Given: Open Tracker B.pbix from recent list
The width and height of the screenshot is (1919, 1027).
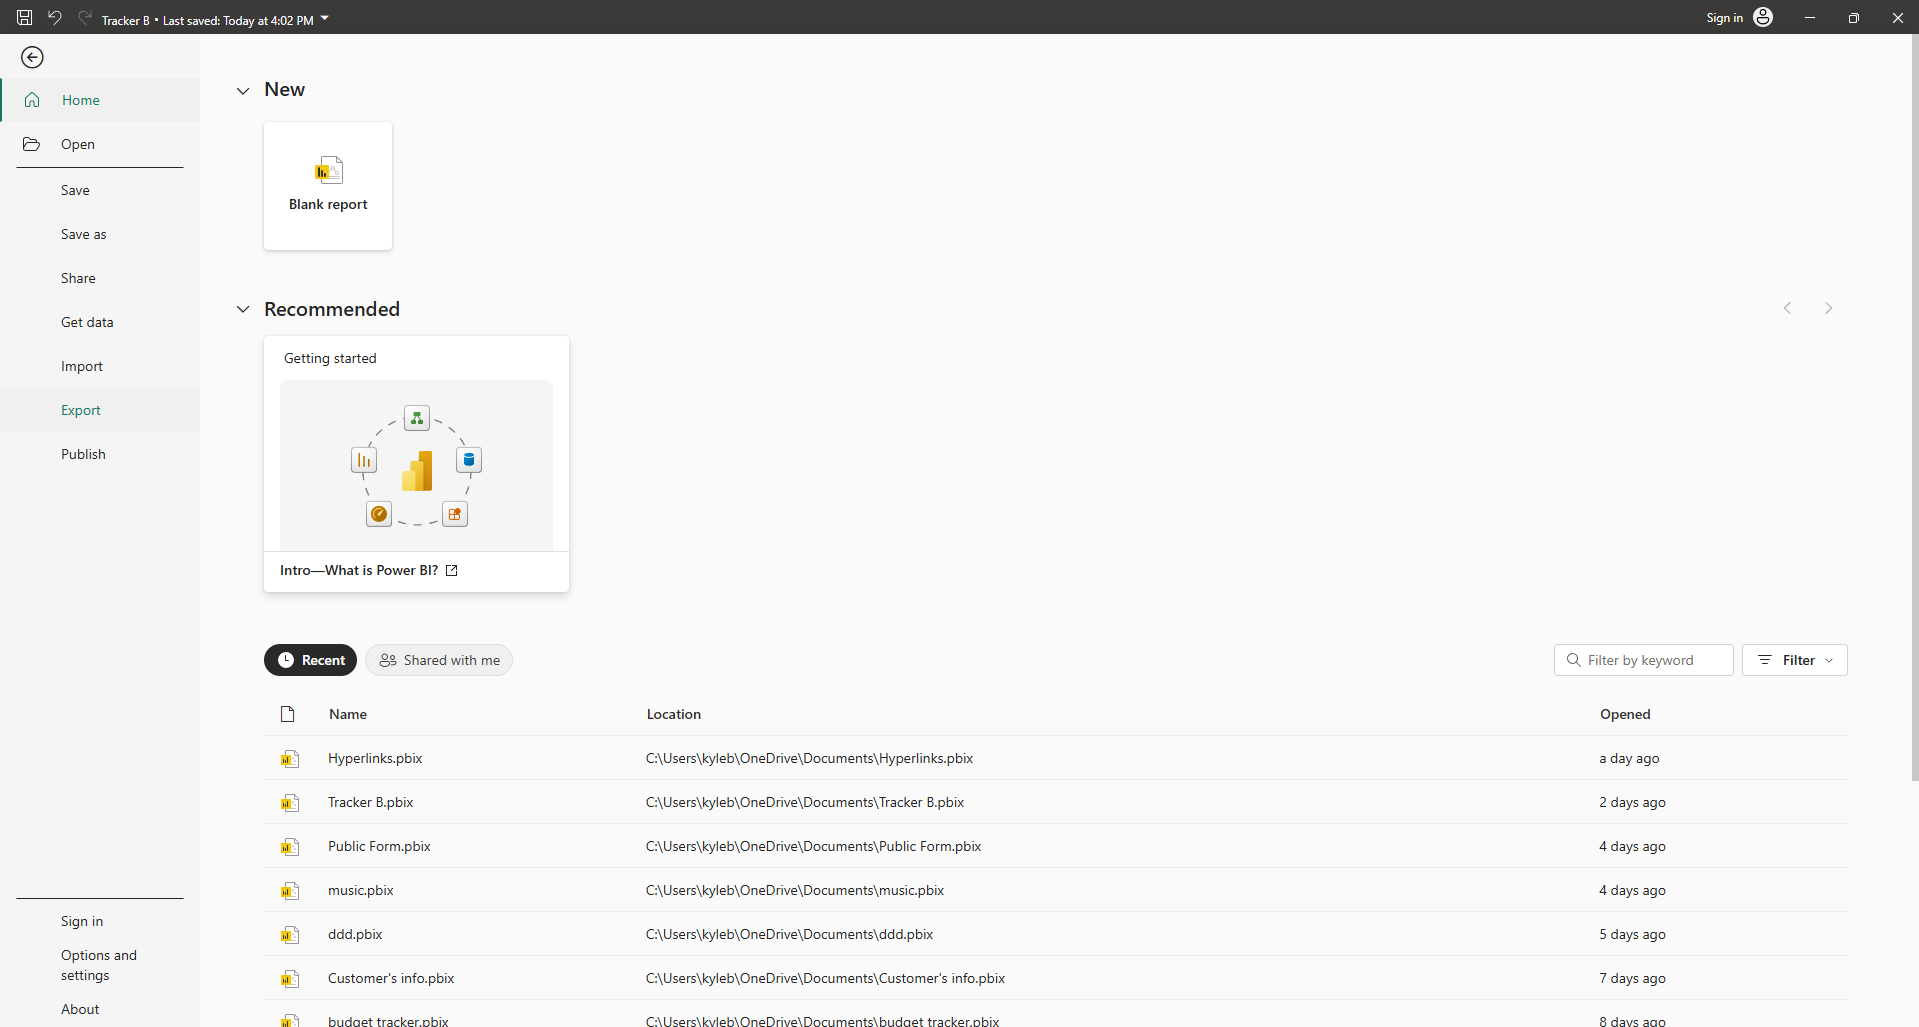Looking at the screenshot, I should [370, 802].
